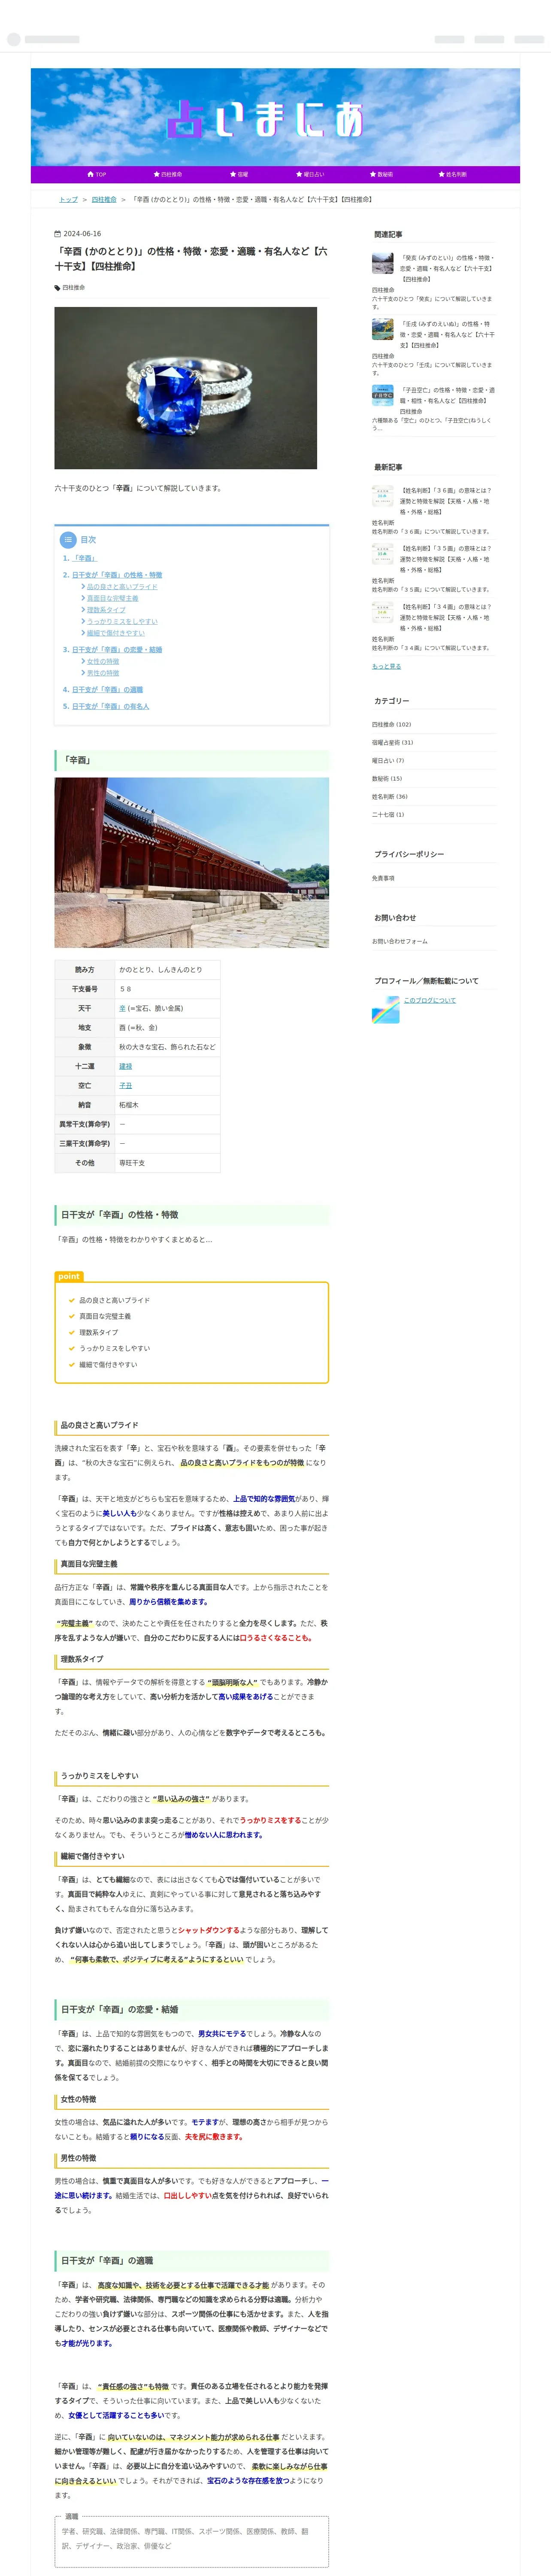Click the red temple corridor image
Viewport: 551px width, 2576px height.
coord(191,862)
